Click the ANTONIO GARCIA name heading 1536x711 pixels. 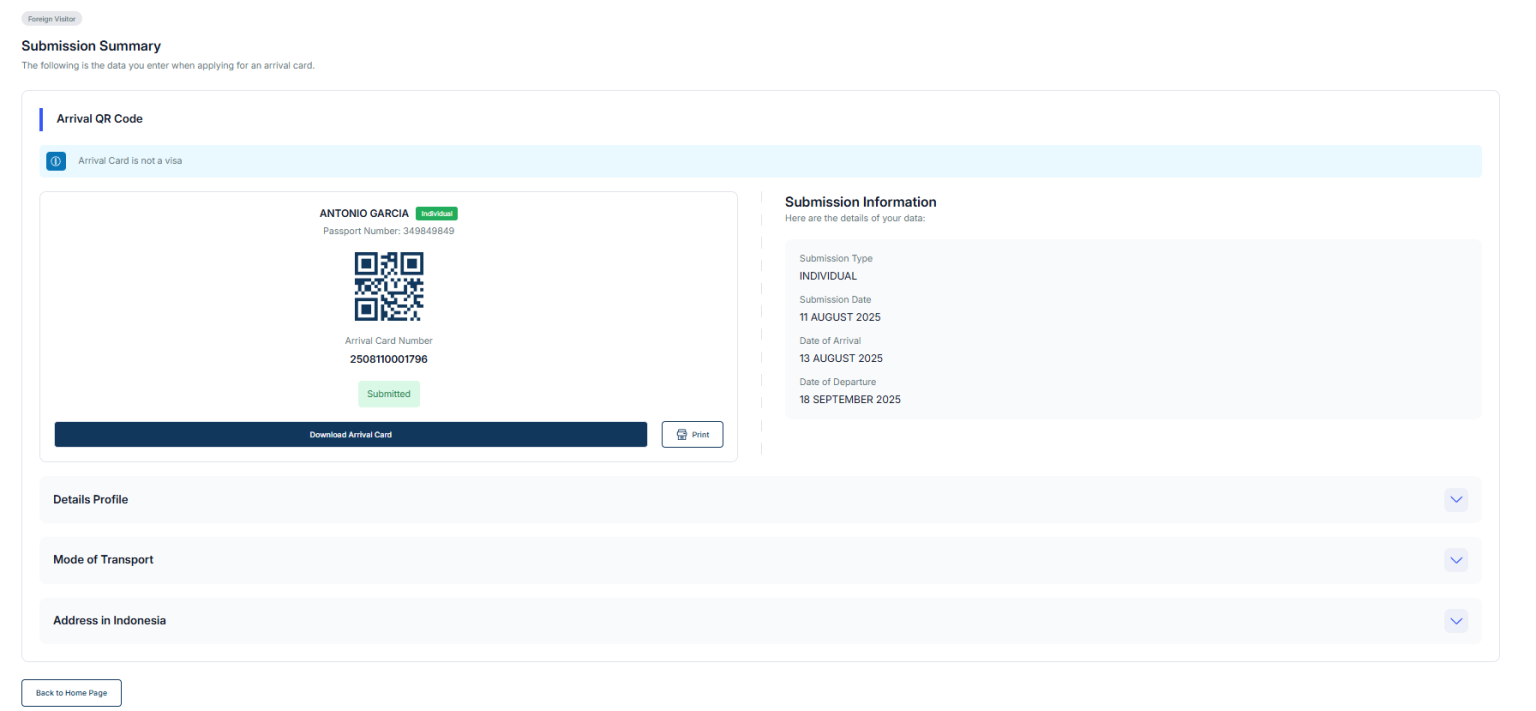coord(364,214)
